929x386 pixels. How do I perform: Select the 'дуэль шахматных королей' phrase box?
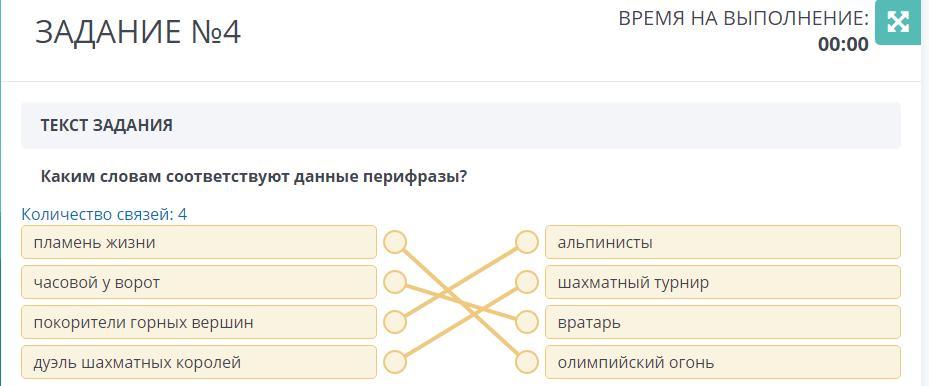(199, 362)
